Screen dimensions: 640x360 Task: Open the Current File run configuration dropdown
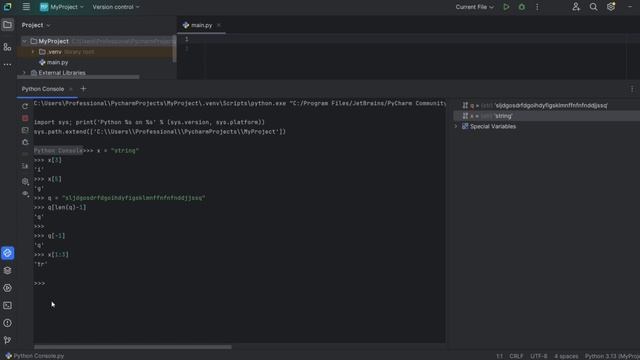(x=475, y=7)
